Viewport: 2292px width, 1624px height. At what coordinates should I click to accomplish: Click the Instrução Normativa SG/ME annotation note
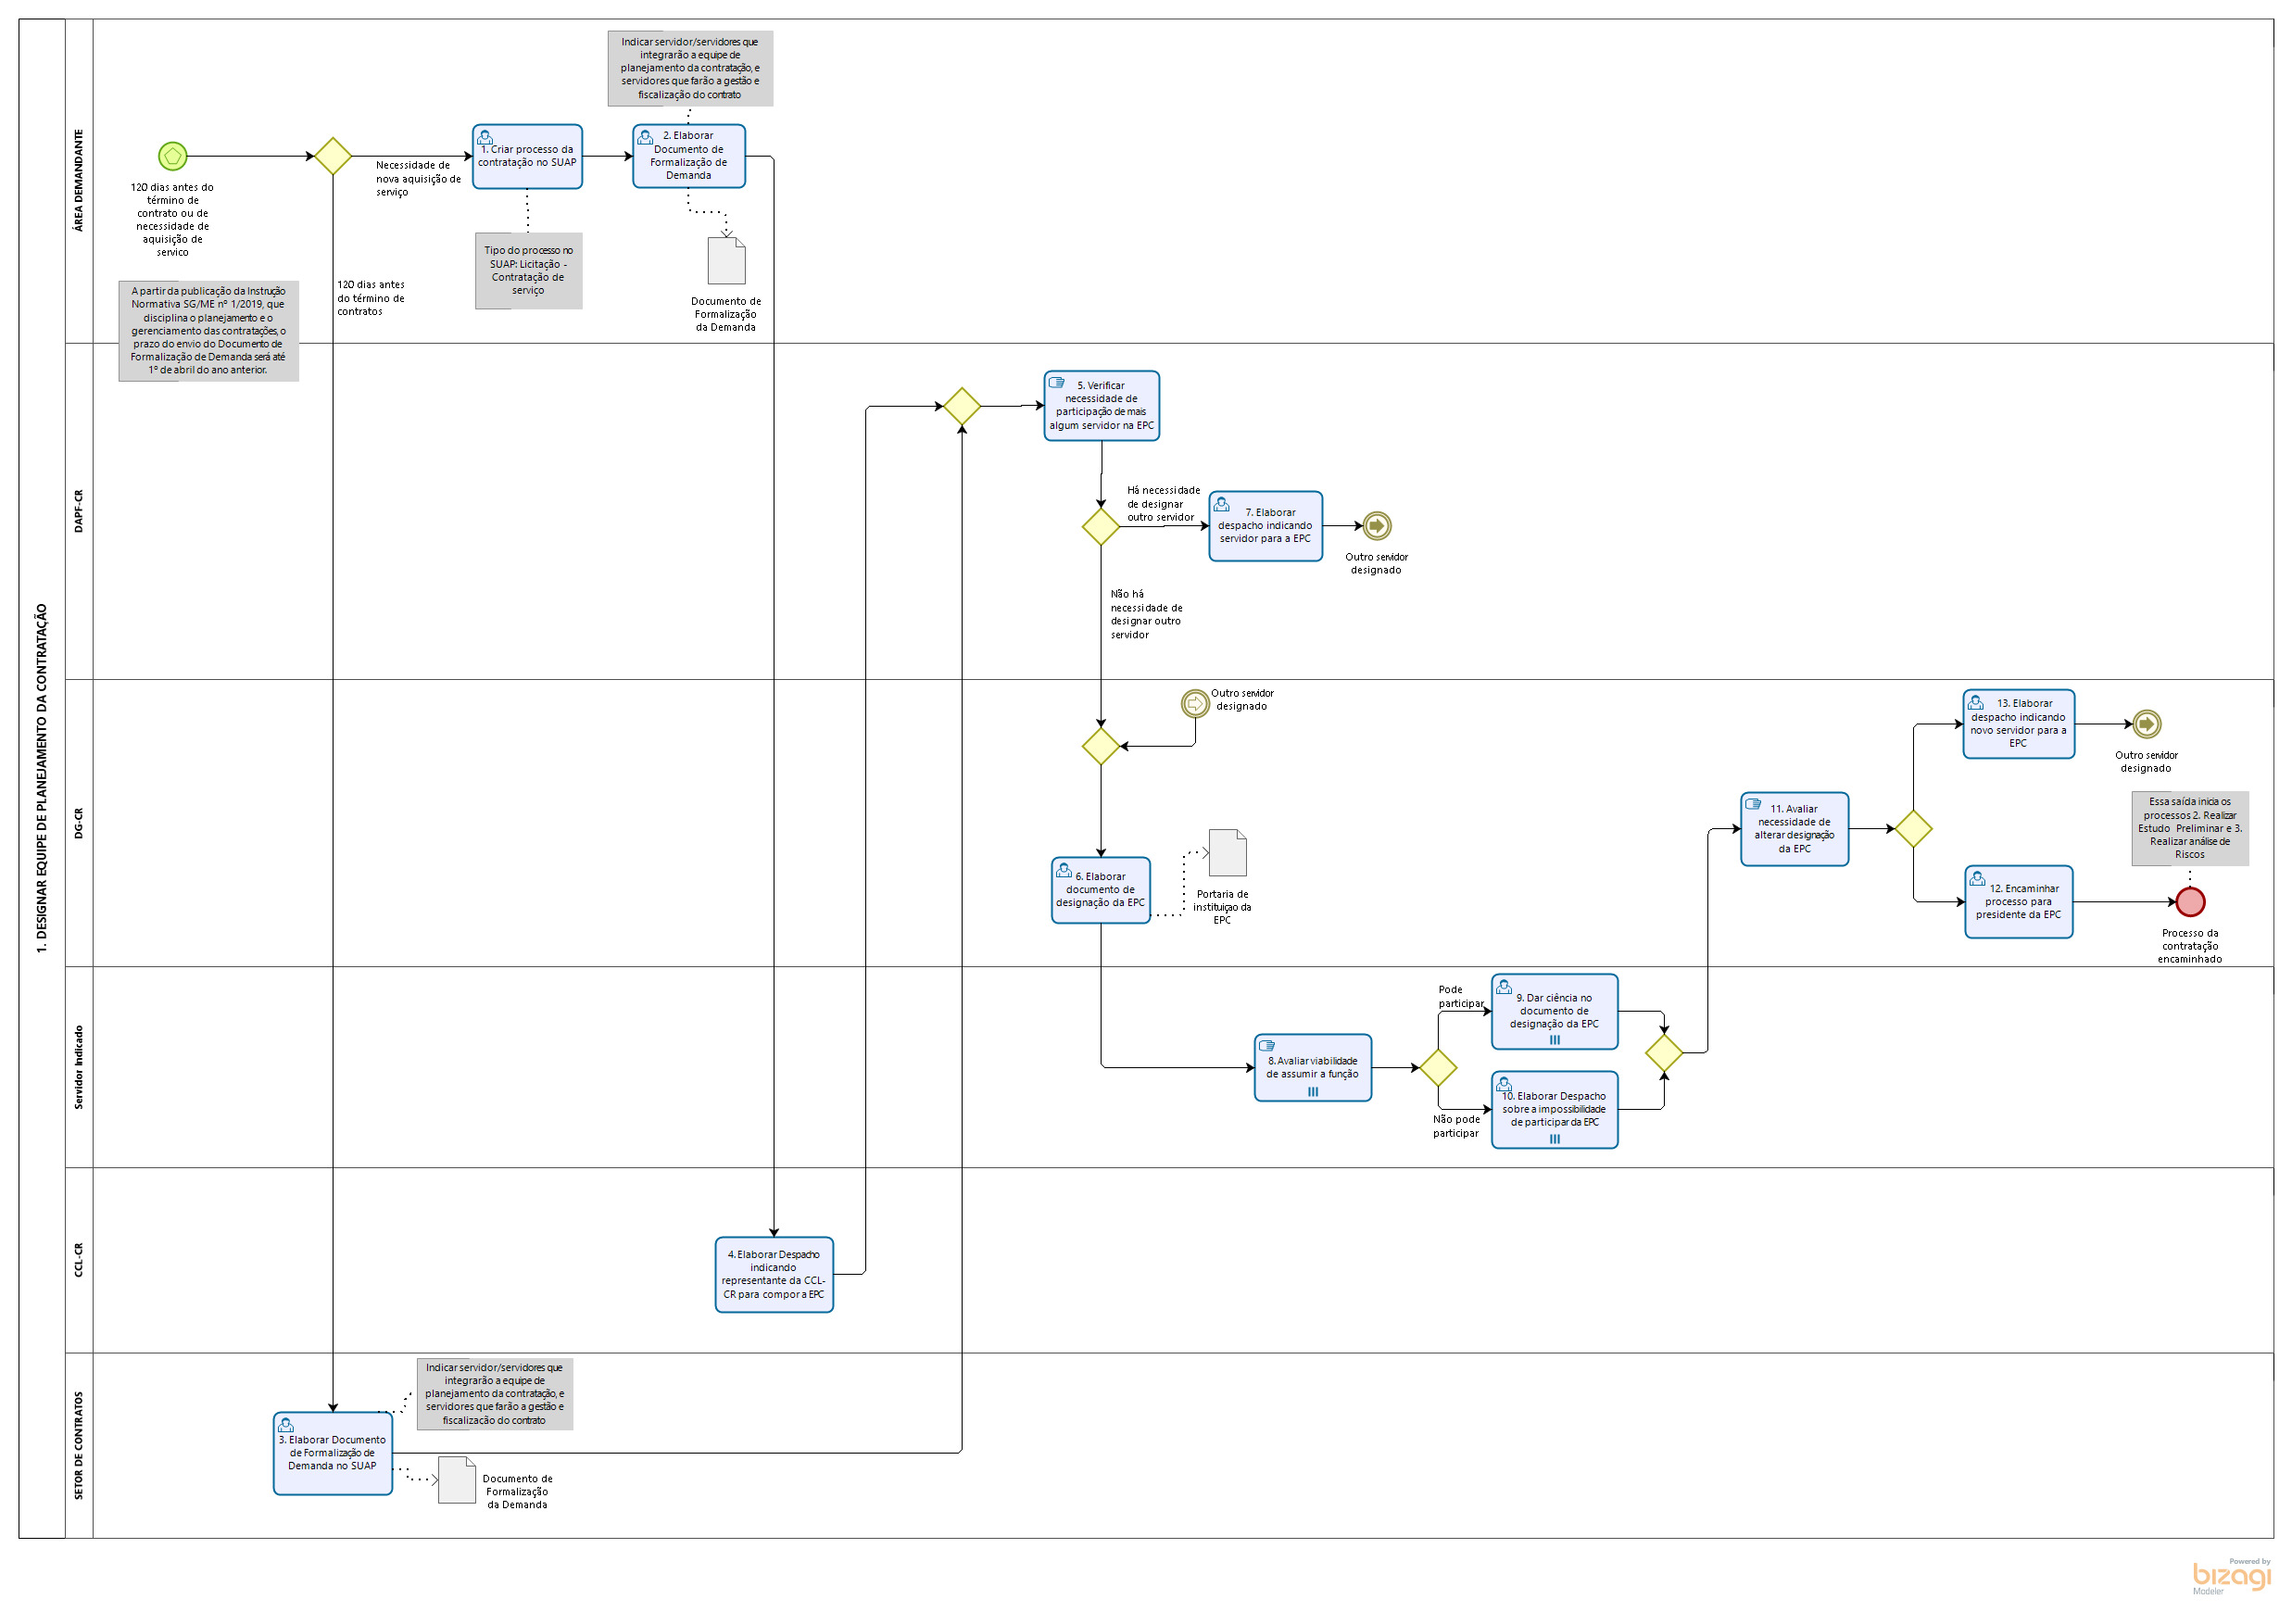tap(208, 331)
